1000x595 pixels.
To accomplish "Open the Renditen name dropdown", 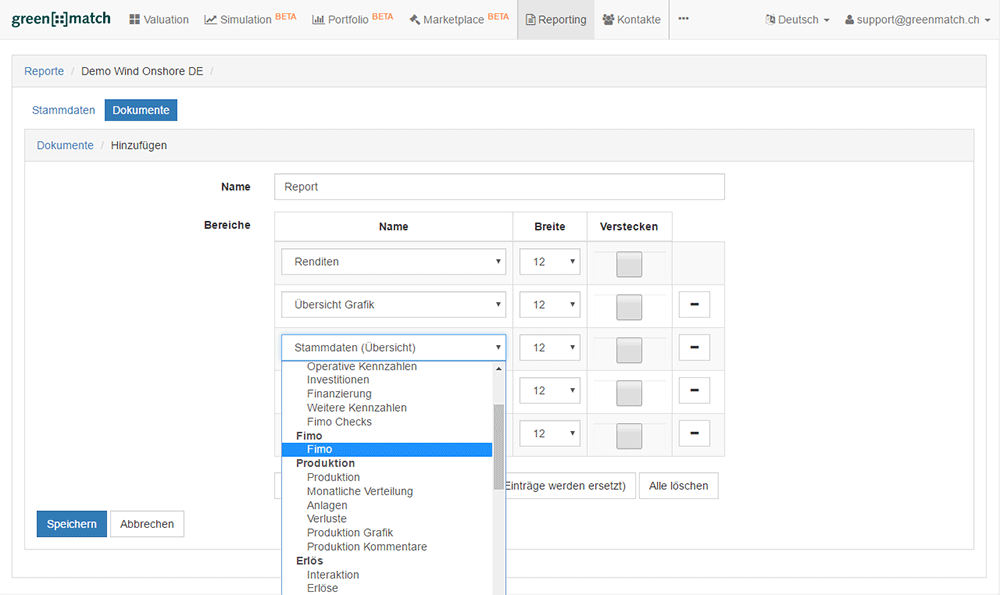I will pos(393,262).
